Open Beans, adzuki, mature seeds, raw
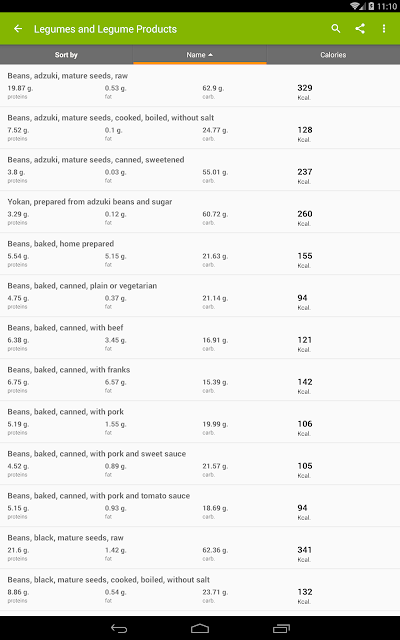Screen dimensions: 400x640 (x=200, y=86)
